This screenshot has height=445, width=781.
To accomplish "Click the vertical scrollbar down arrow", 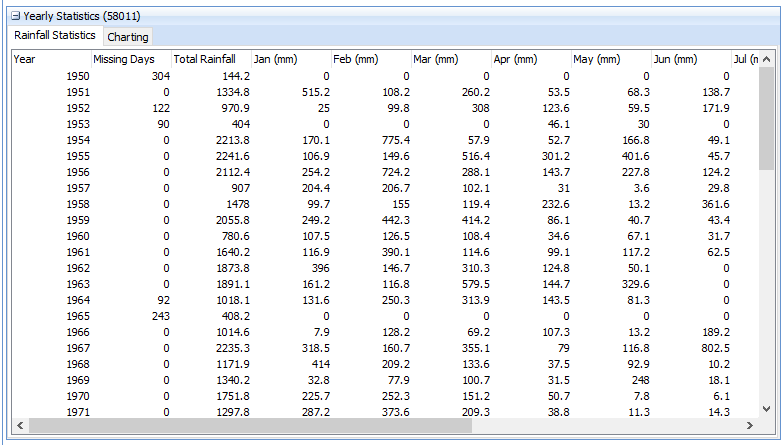I will click(x=767, y=409).
